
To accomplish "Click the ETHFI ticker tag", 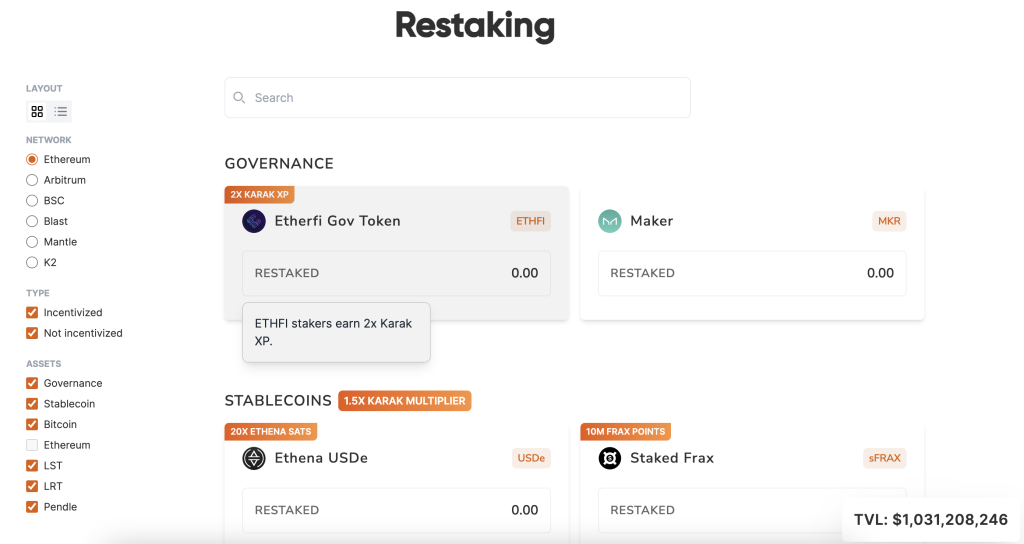I will click(x=530, y=221).
